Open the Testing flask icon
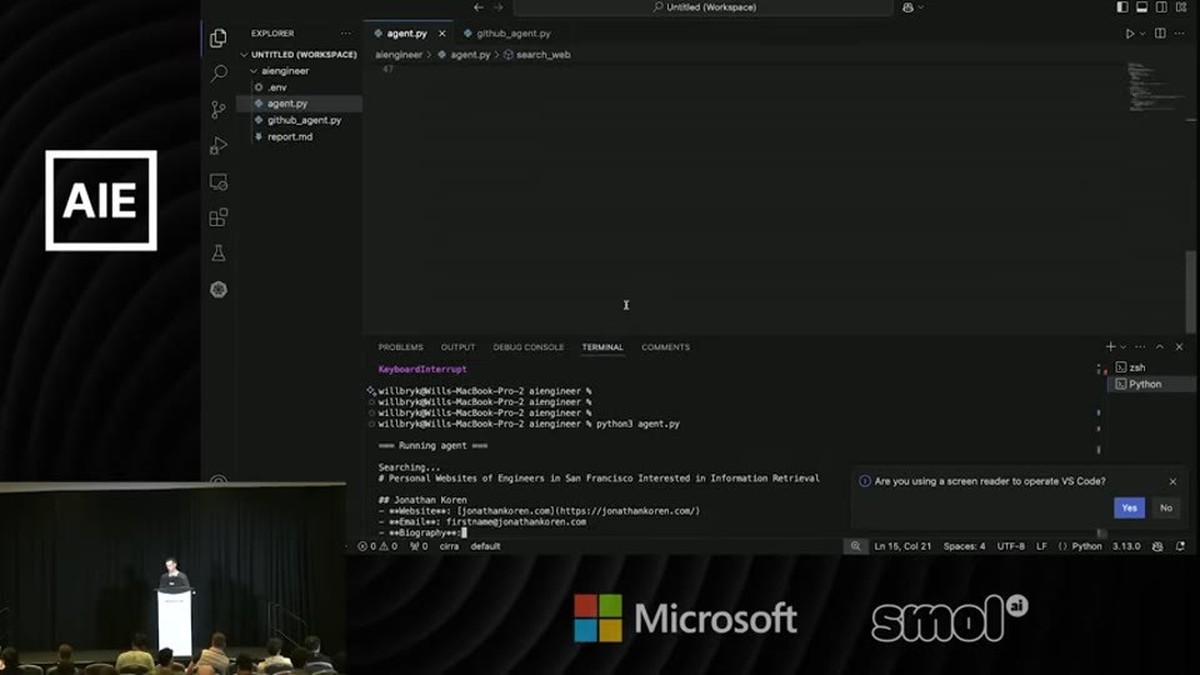The width and height of the screenshot is (1200, 675). coord(219,253)
